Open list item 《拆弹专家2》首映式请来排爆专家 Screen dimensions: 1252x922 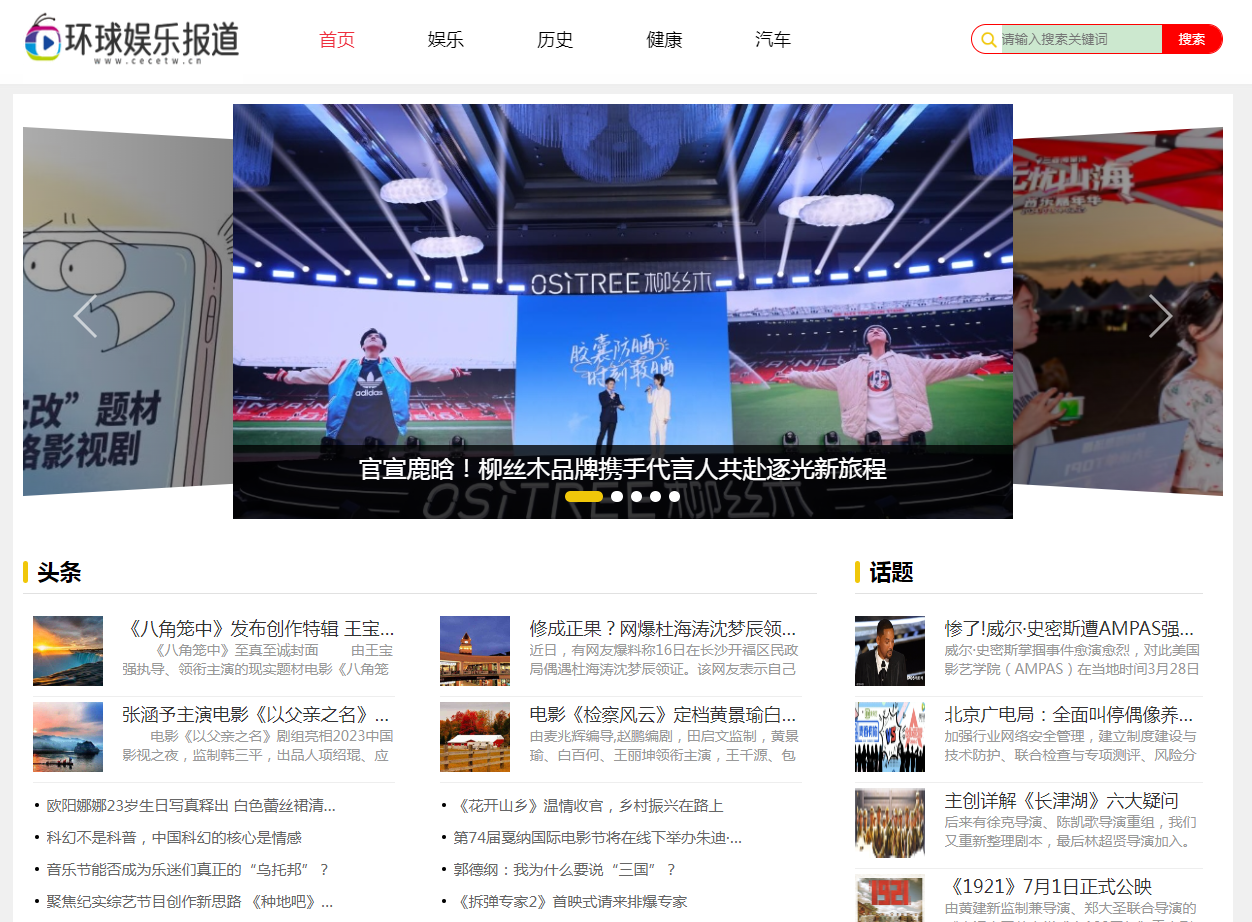(571, 901)
